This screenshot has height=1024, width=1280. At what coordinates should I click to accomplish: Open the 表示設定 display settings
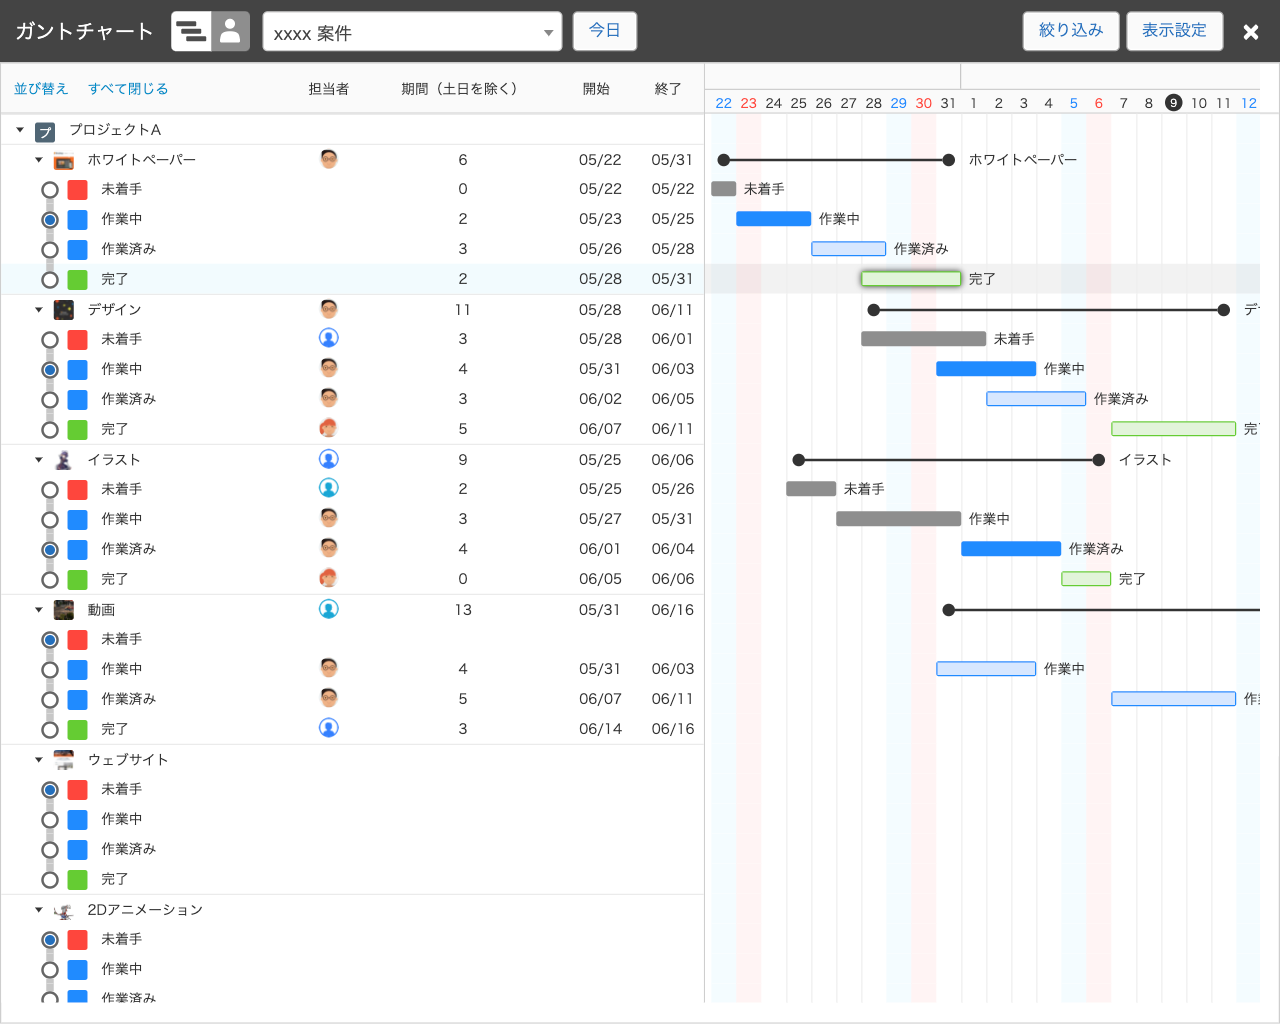[x=1174, y=31]
